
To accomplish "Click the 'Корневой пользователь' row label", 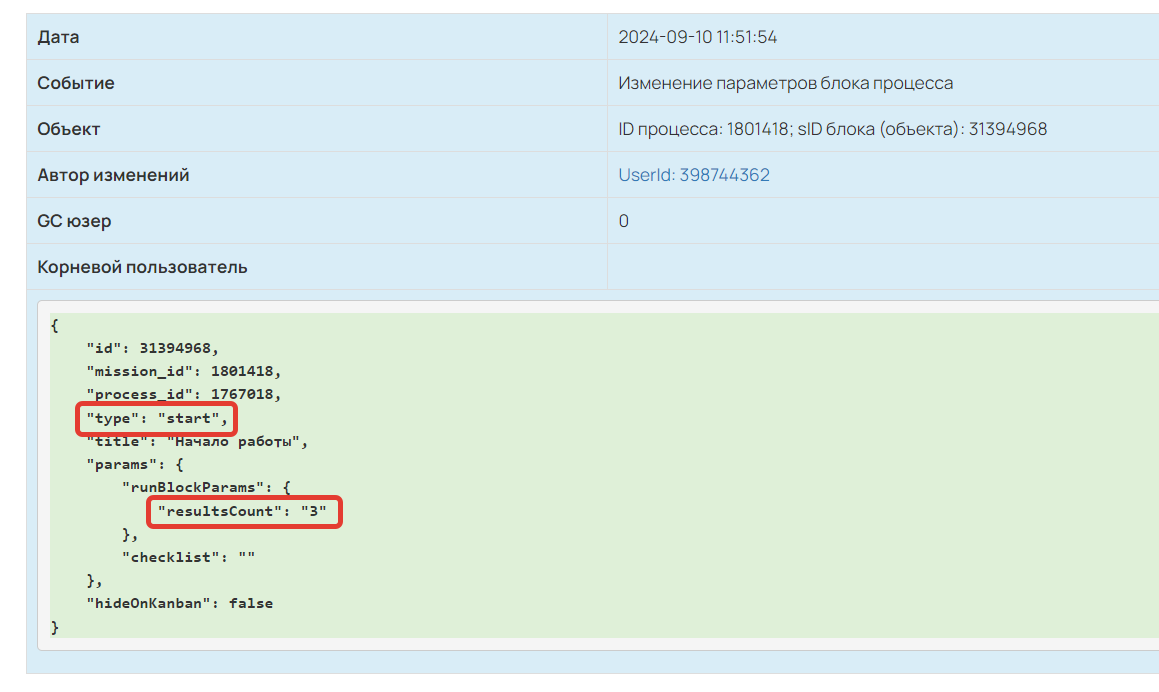I will [143, 266].
